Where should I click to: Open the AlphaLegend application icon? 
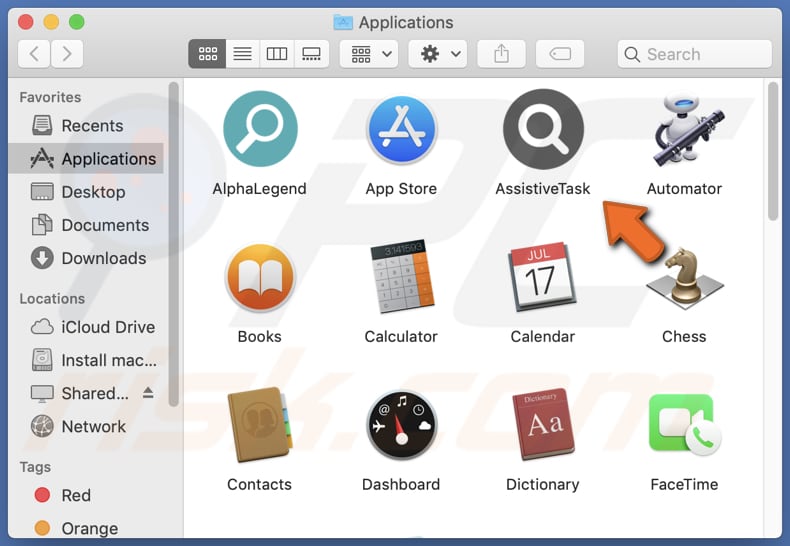[x=260, y=129]
